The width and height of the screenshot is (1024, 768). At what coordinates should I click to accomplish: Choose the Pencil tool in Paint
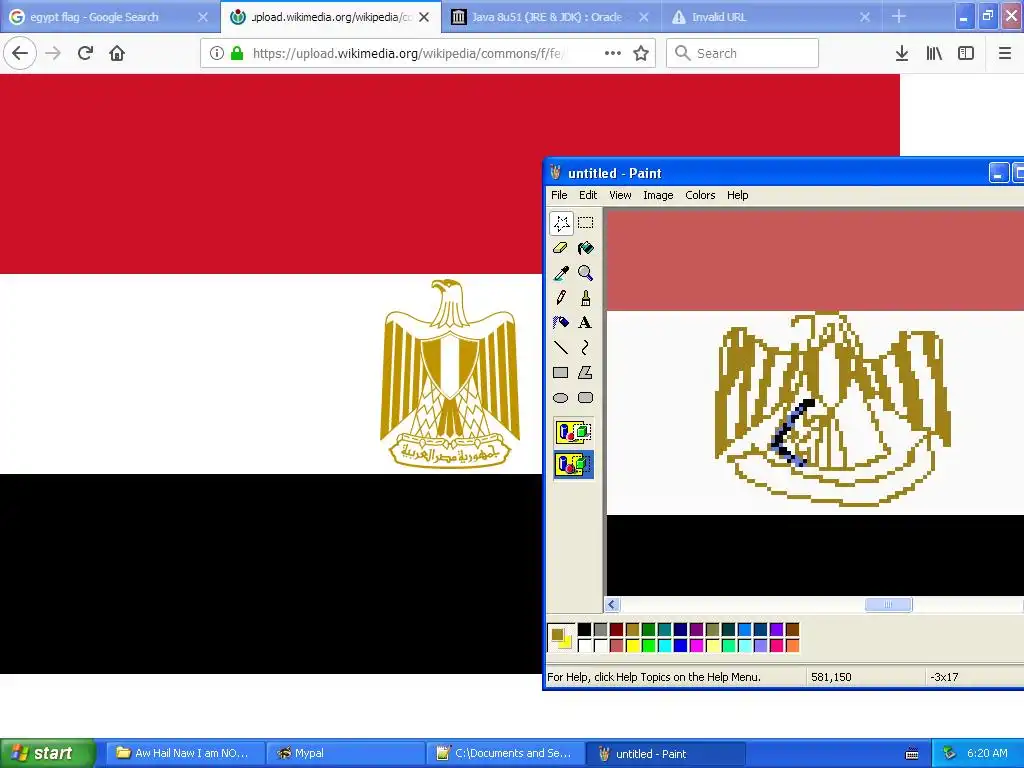click(x=561, y=298)
